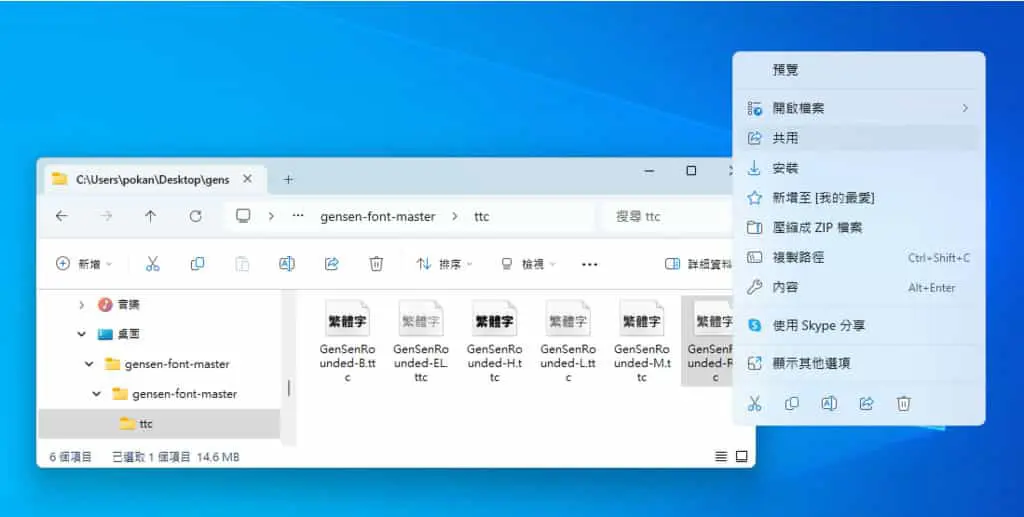Collapse the gensen-font-master tree folder under 桌面
1024x517 pixels.
click(89, 364)
